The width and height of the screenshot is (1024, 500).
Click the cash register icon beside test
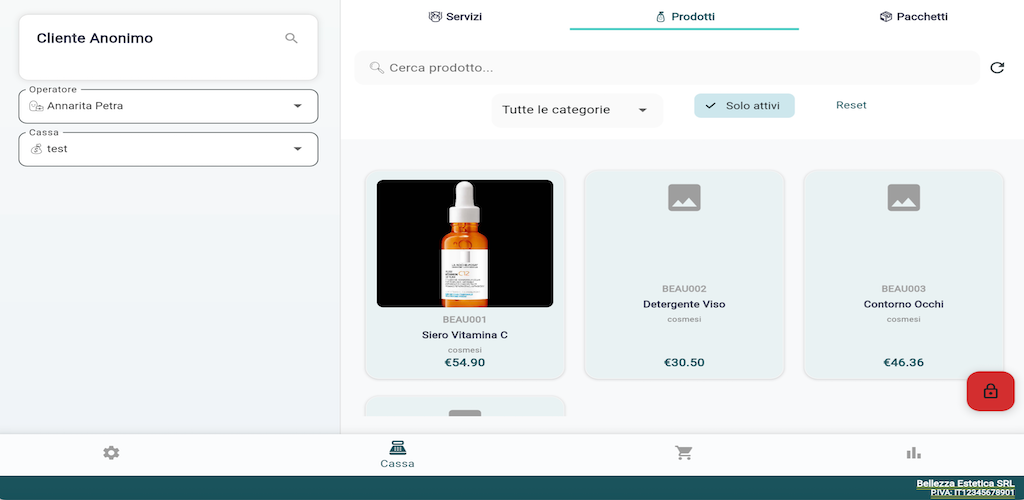coord(37,149)
